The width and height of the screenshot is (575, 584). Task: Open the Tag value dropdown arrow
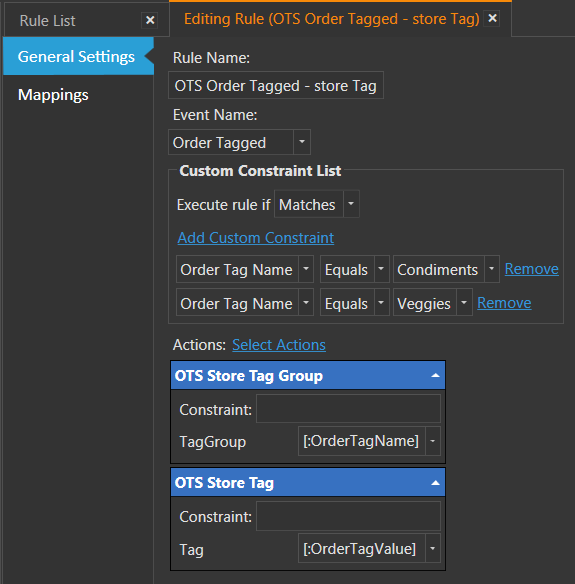(433, 548)
